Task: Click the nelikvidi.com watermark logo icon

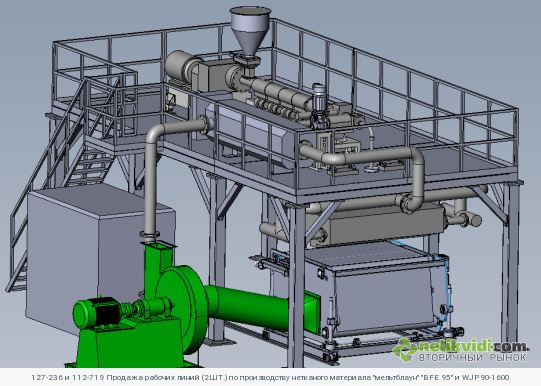Action: point(405,349)
